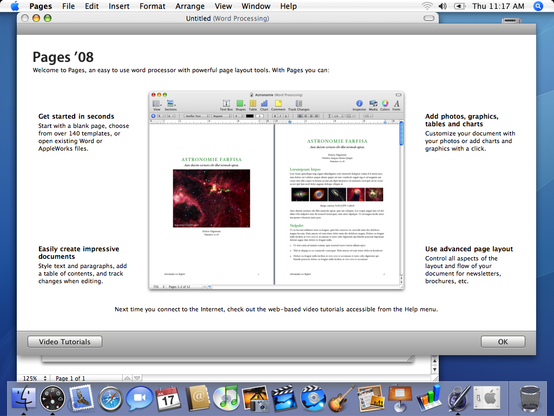Open the Trash in the Dock
The height and width of the screenshot is (416, 554).
530,399
